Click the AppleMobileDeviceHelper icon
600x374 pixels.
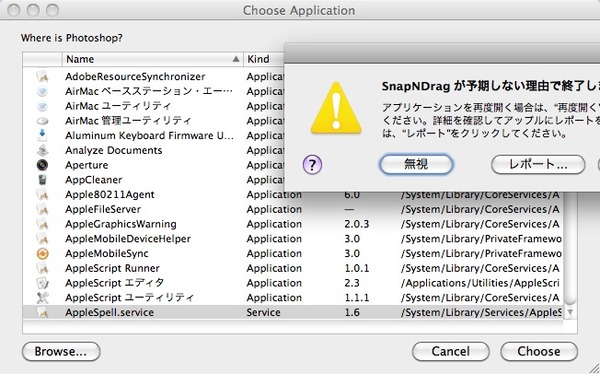point(42,238)
